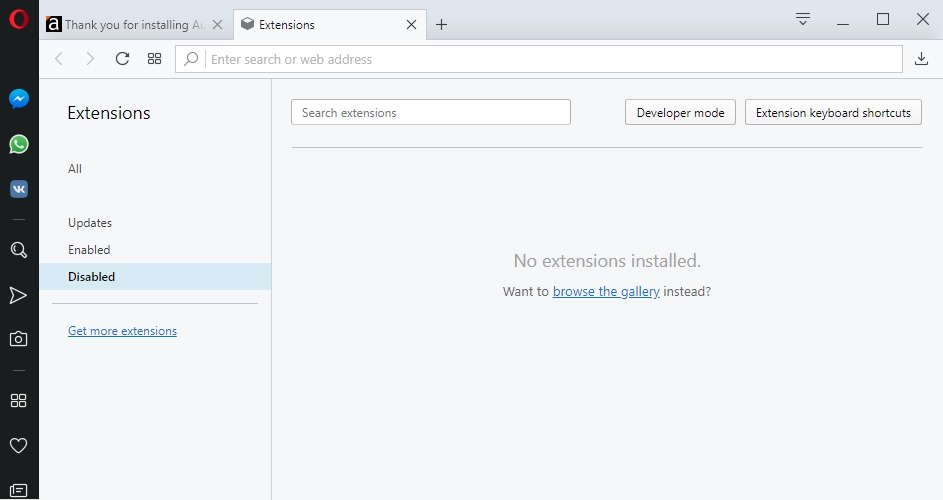The image size is (943, 500).
Task: Select the Enabled extensions filter
Action: [x=89, y=250]
